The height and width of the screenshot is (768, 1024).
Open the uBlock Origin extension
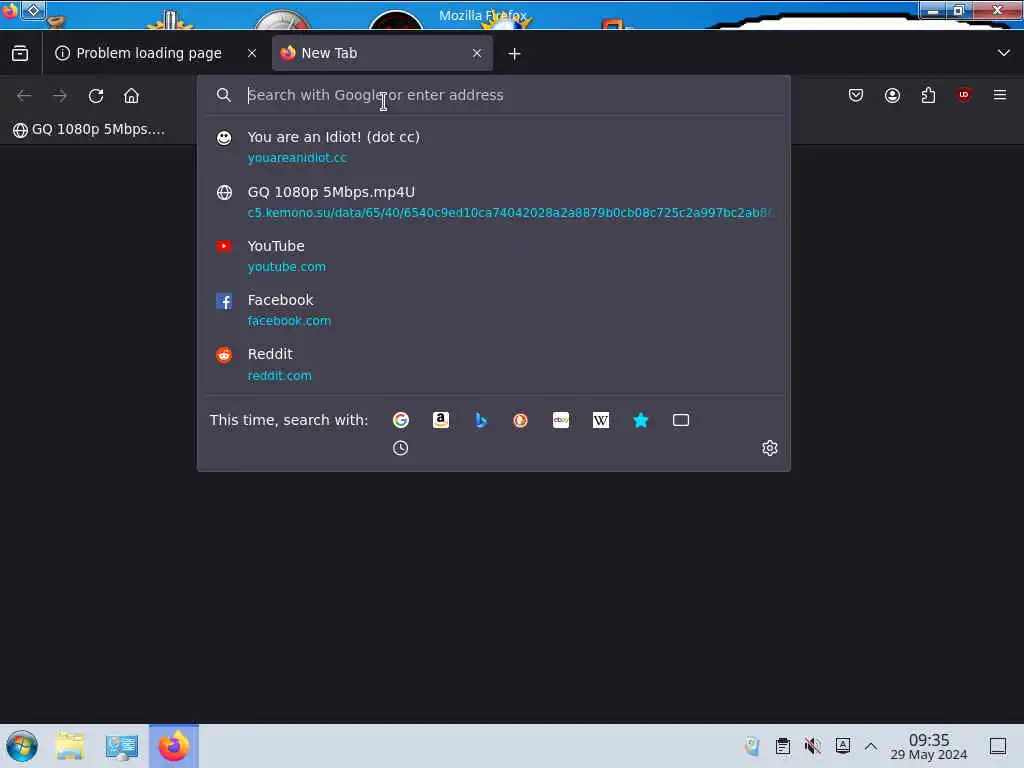click(x=964, y=95)
